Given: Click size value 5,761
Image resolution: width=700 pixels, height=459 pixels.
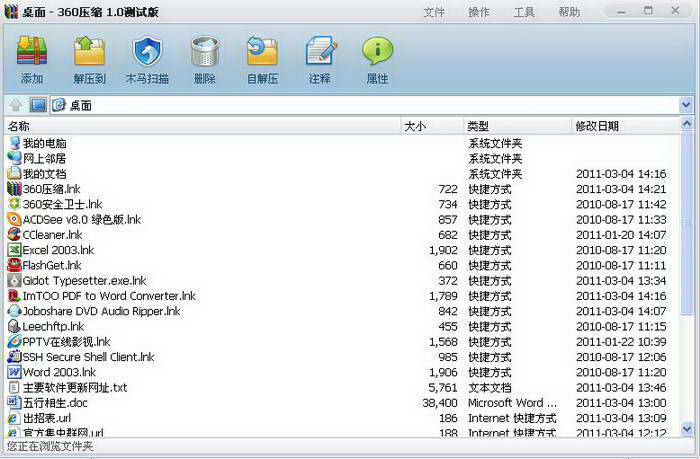Looking at the screenshot, I should point(443,388).
